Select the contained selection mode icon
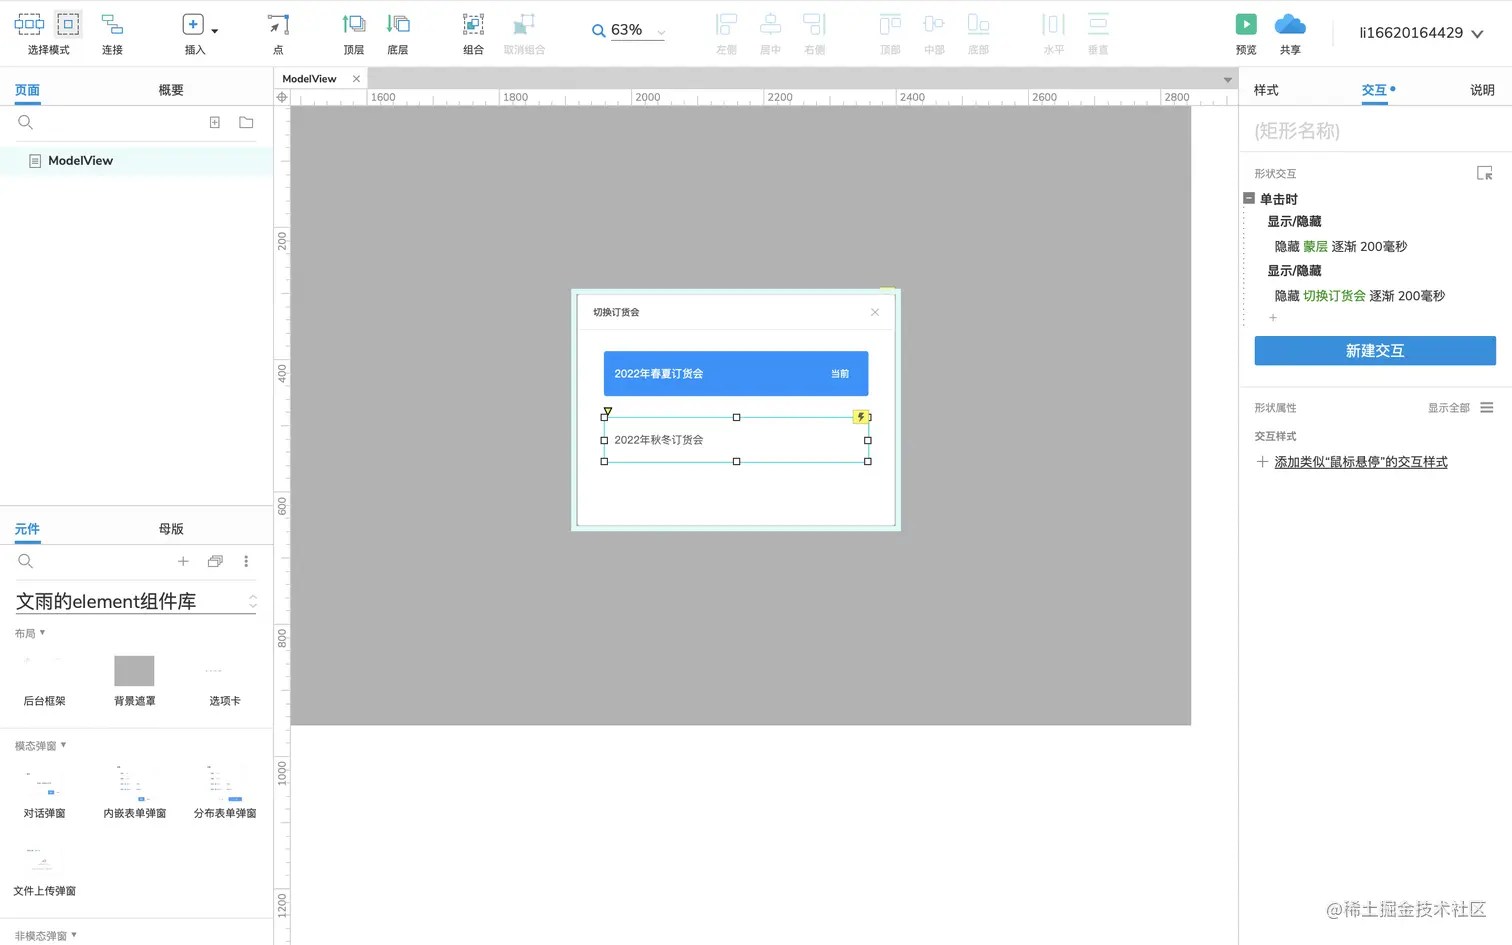Viewport: 1512px width, 945px height. click(68, 24)
